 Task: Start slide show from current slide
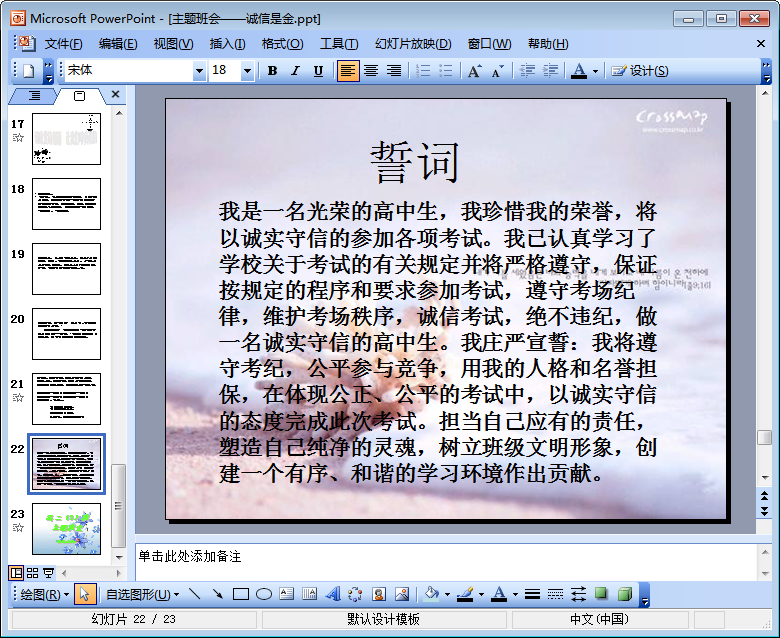coord(48,573)
